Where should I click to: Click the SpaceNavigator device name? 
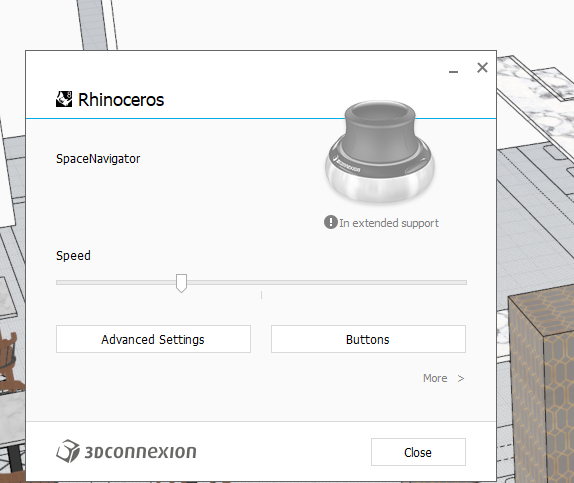[x=98, y=159]
